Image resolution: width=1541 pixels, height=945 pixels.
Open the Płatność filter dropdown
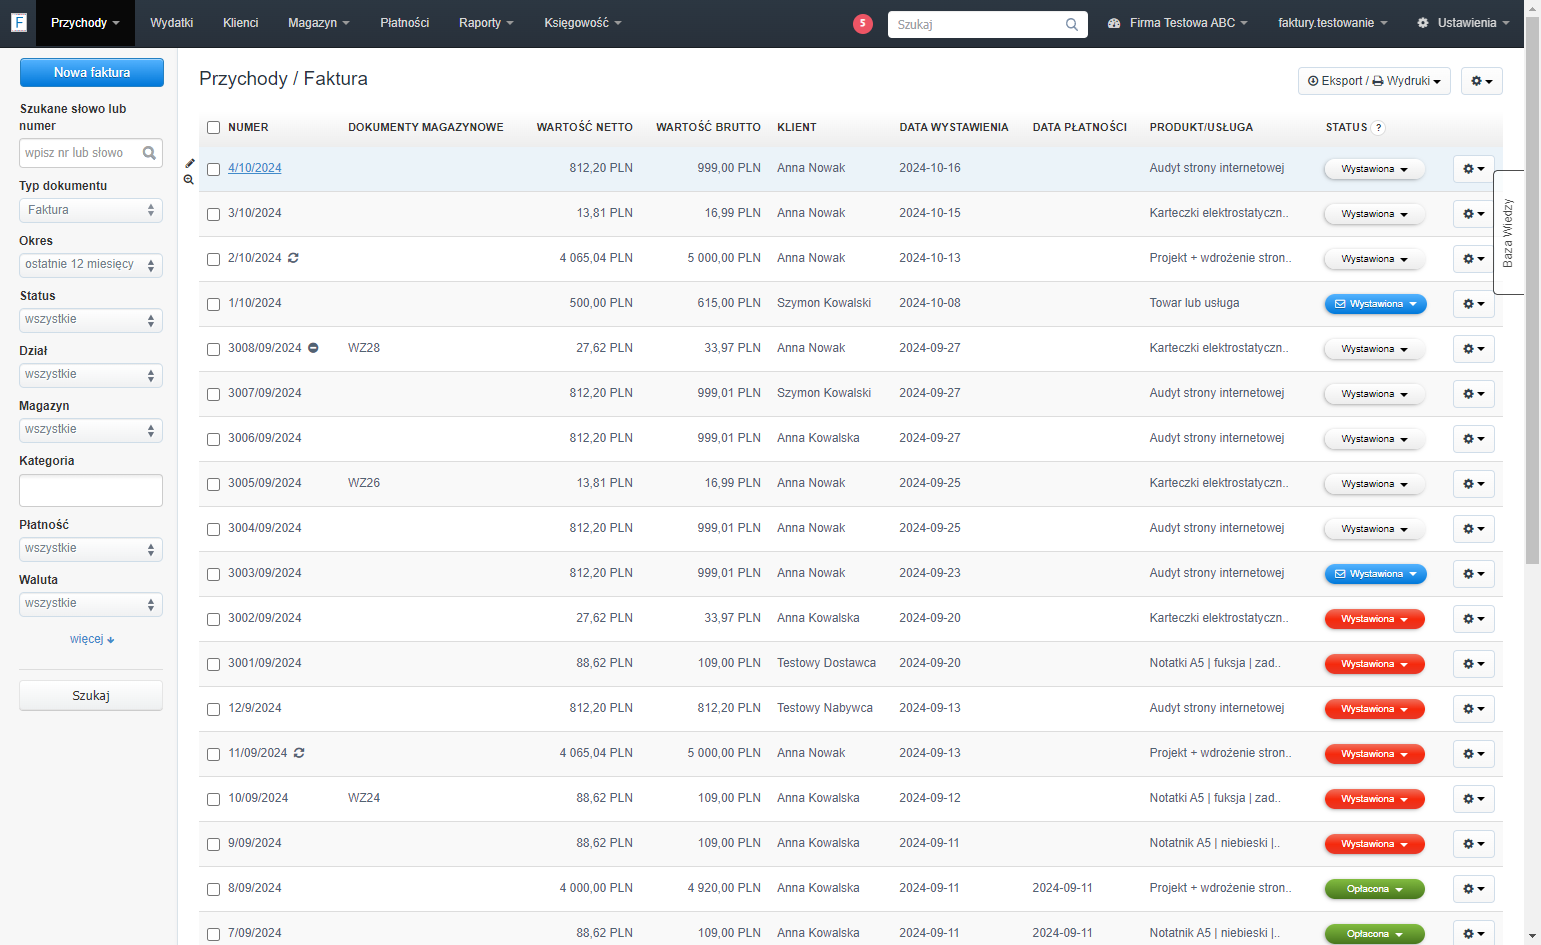pyautogui.click(x=91, y=549)
